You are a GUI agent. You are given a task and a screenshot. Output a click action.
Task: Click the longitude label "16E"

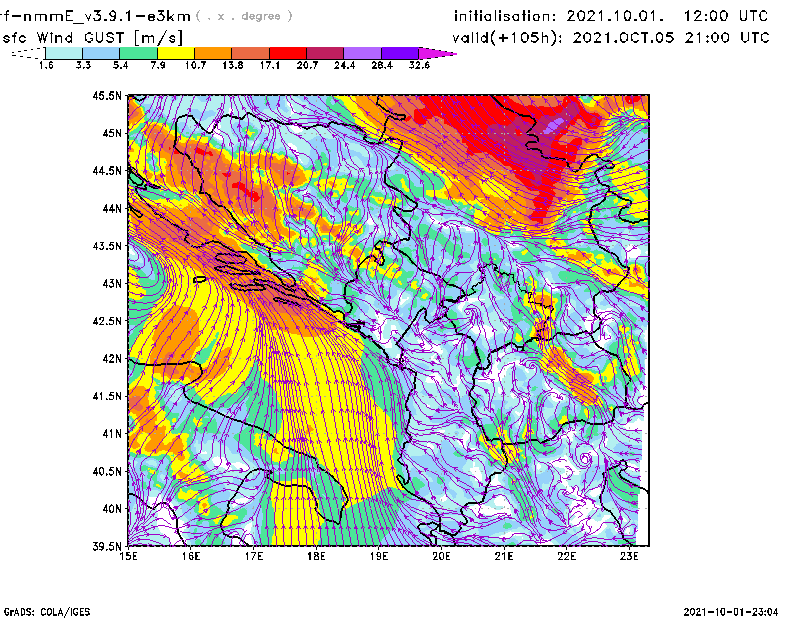[191, 556]
